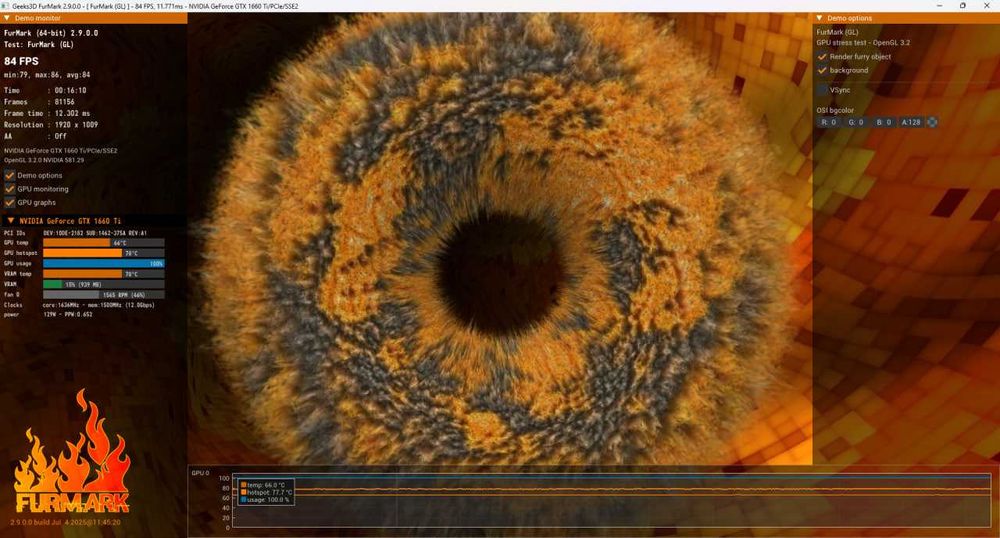This screenshot has width=1000, height=538.
Task: Click the FurMark (64-bit) 2.9.0.0 text
Action: pyautogui.click(x=51, y=33)
